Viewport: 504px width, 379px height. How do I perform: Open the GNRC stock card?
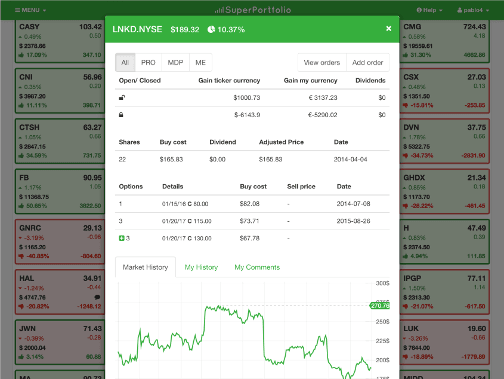60,242
